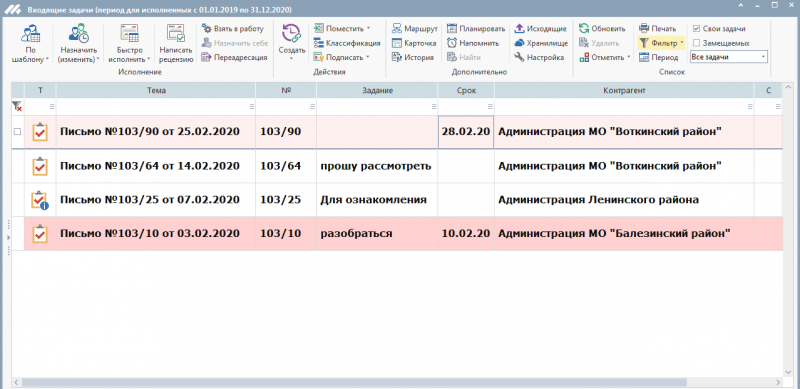Open Хранилище cloud storage
Viewport: 800px width, 389px height.
click(541, 43)
